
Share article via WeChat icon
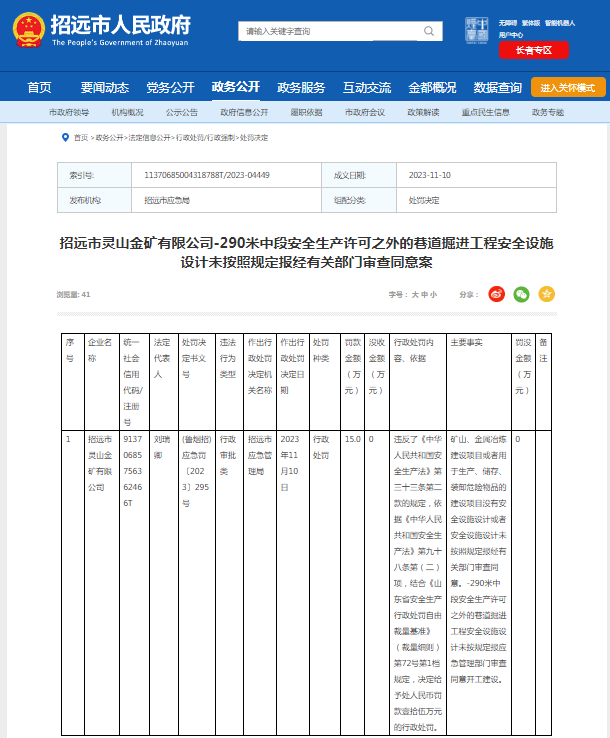(x=521, y=294)
